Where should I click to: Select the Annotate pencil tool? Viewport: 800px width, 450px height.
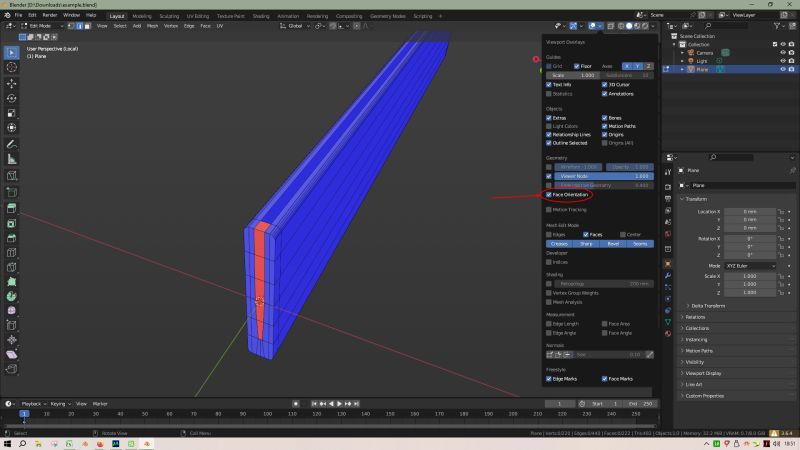pyautogui.click(x=12, y=144)
